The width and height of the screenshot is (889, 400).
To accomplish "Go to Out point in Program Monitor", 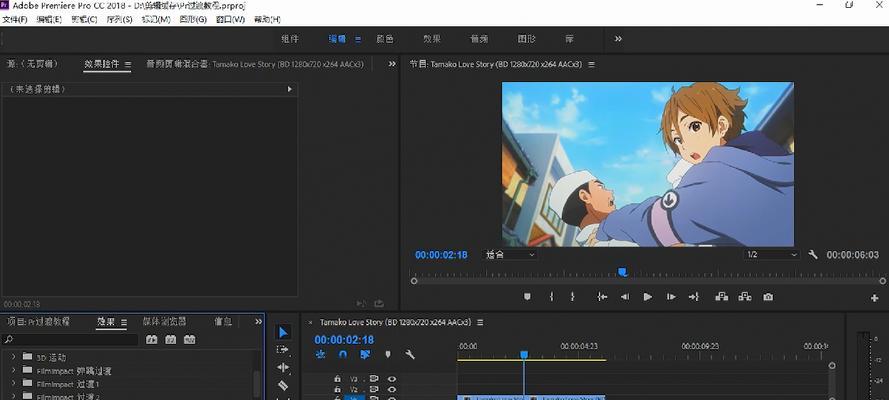I will click(x=694, y=296).
